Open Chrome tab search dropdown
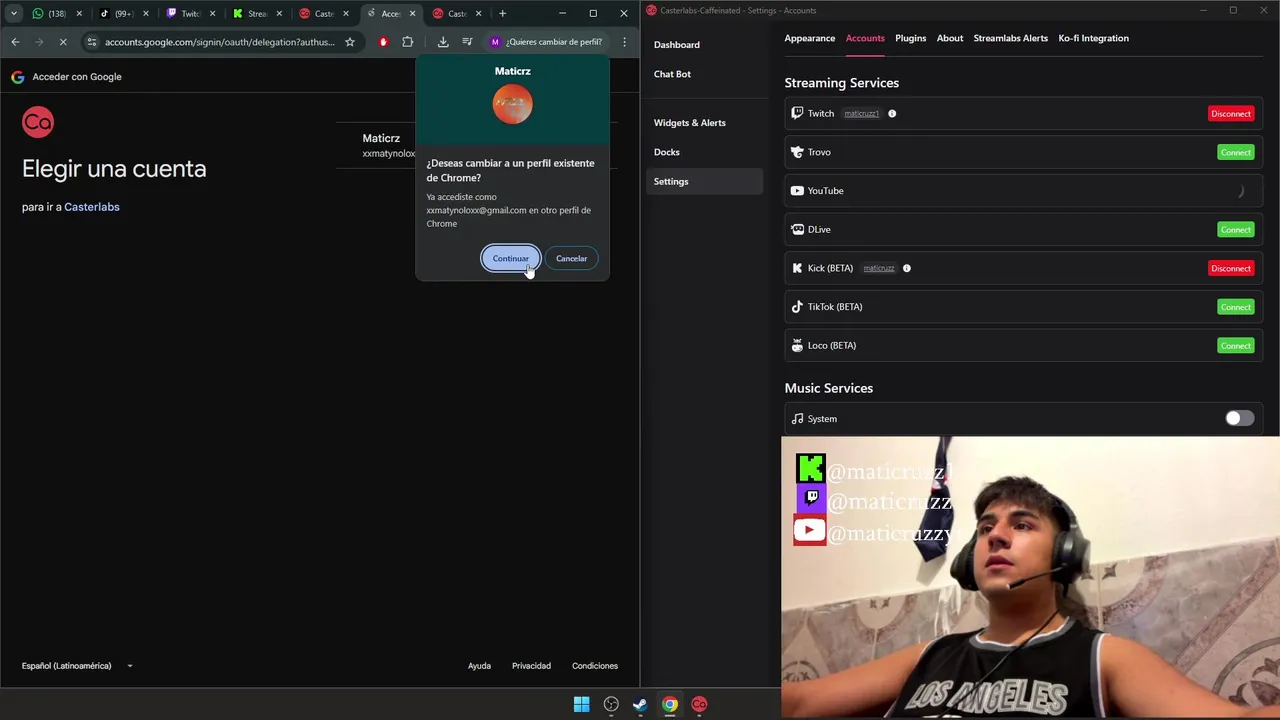1280x720 pixels. (13, 14)
